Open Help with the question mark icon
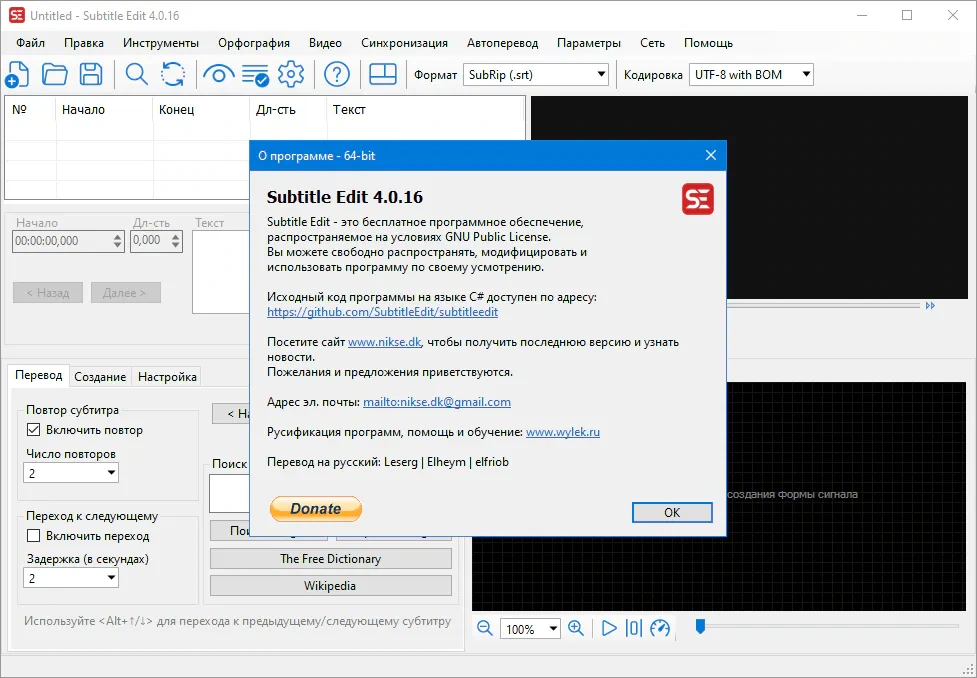The height and width of the screenshot is (678, 977). point(336,75)
